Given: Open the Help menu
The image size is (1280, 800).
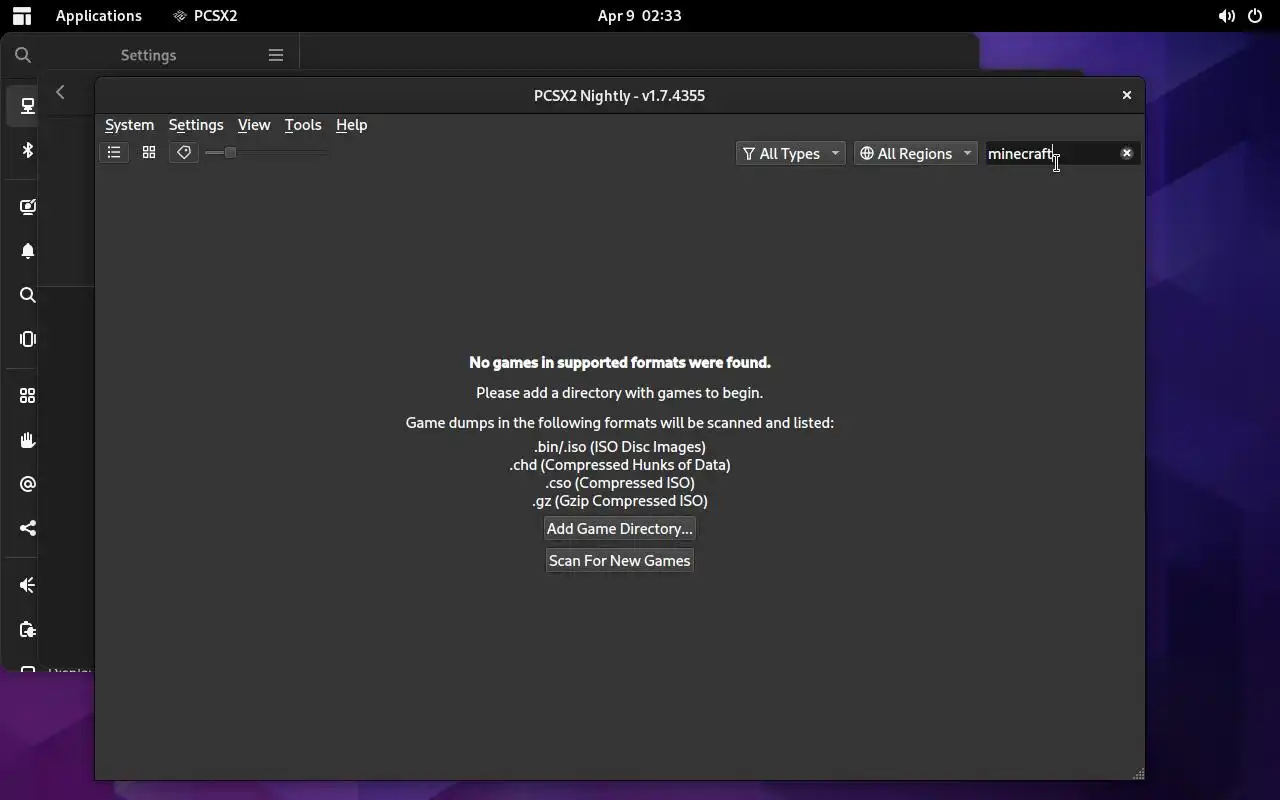Looking at the screenshot, I should point(351,125).
